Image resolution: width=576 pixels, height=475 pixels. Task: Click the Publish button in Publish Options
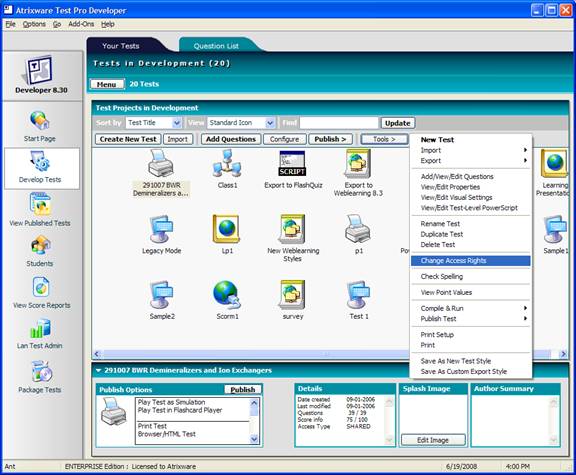(243, 389)
